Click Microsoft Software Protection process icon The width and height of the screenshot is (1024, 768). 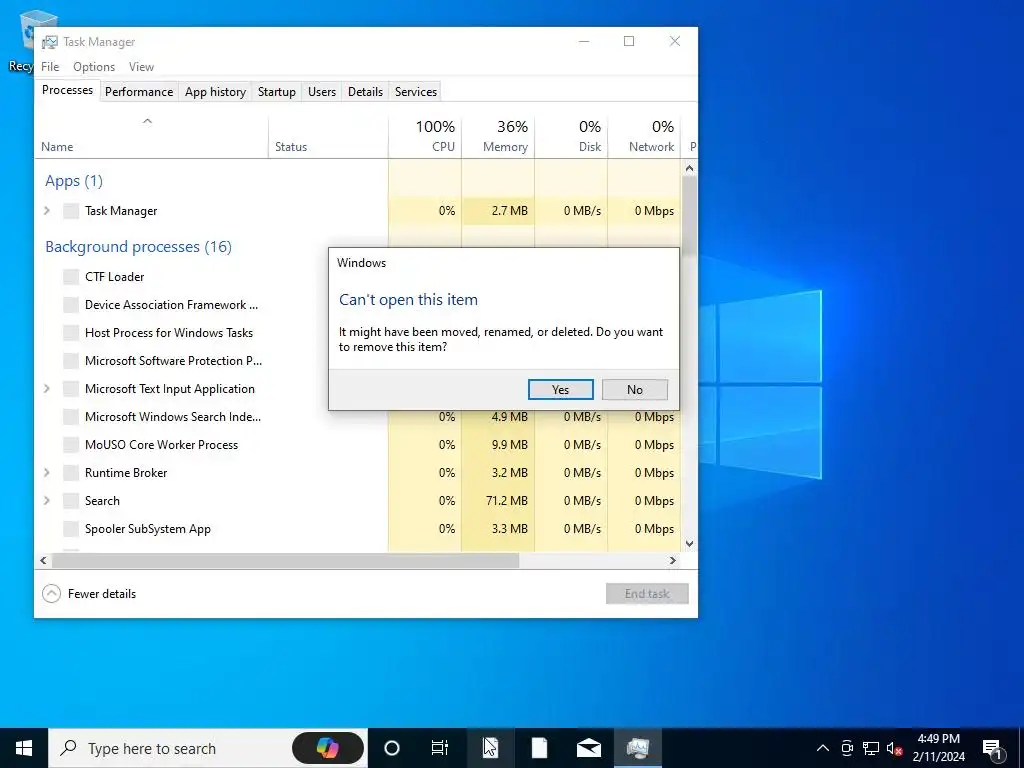(x=71, y=361)
